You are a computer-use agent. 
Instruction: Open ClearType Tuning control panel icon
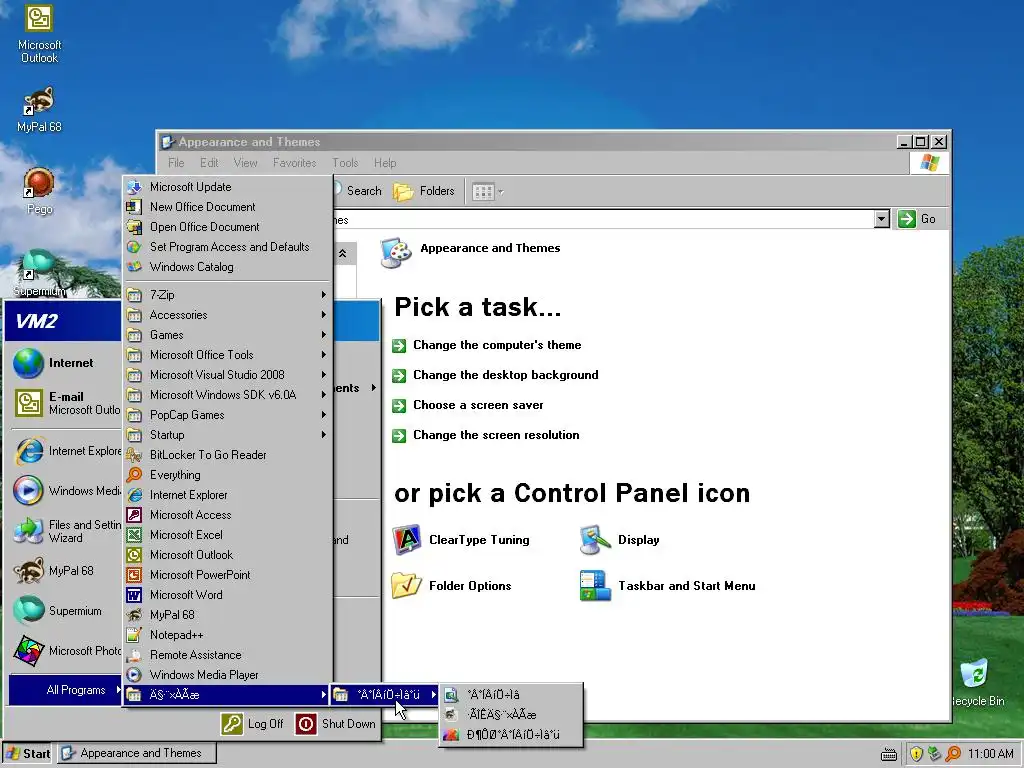pos(461,540)
